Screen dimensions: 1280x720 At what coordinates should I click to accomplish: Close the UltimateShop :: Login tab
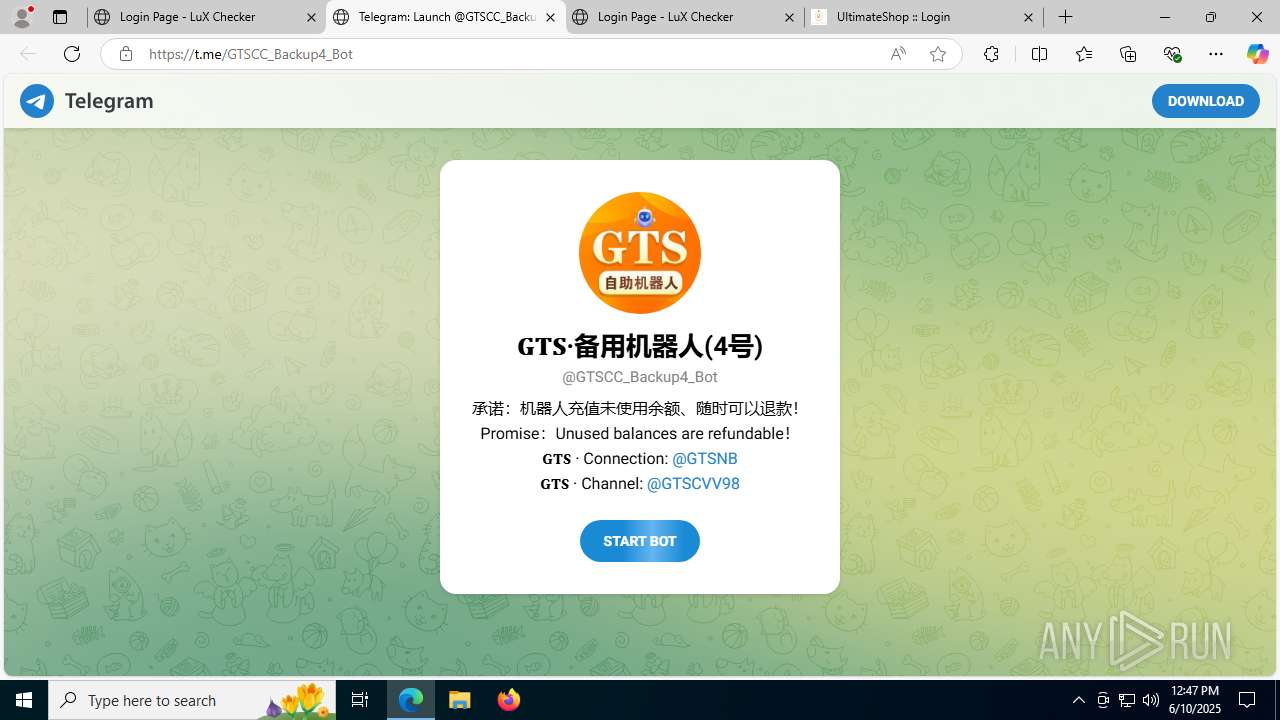point(1028,17)
